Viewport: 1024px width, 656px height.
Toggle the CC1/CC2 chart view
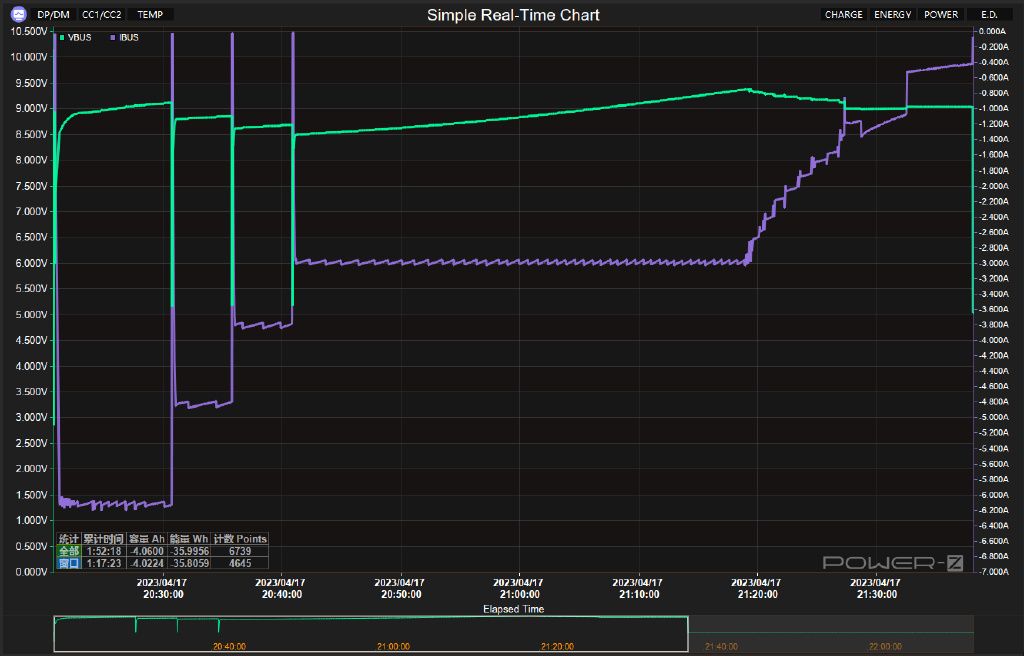coord(101,15)
